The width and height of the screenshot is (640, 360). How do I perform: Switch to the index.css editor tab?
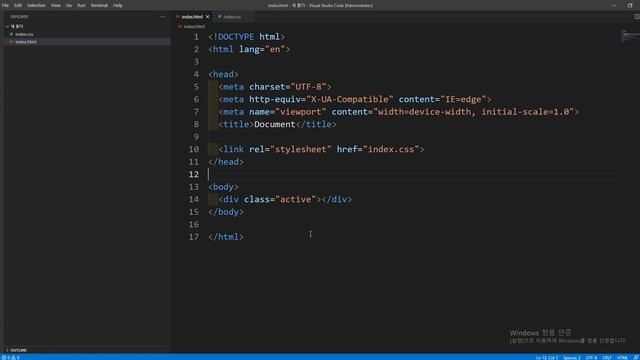(232, 17)
